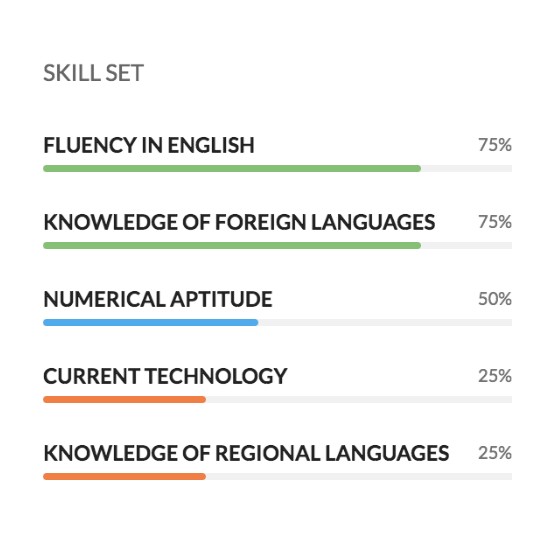
Task: Click the 75% value beside Fluency in English
Action: 495,145
